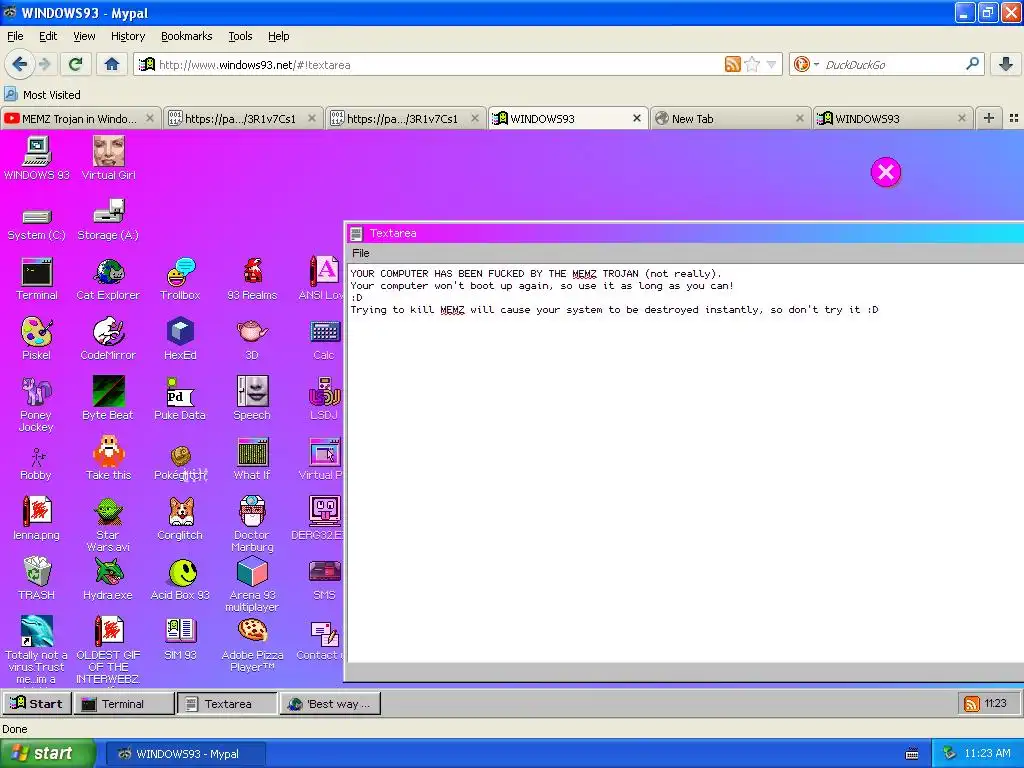Open the downloads arrow button
Viewport: 1024px width, 768px height.
click(x=1006, y=64)
